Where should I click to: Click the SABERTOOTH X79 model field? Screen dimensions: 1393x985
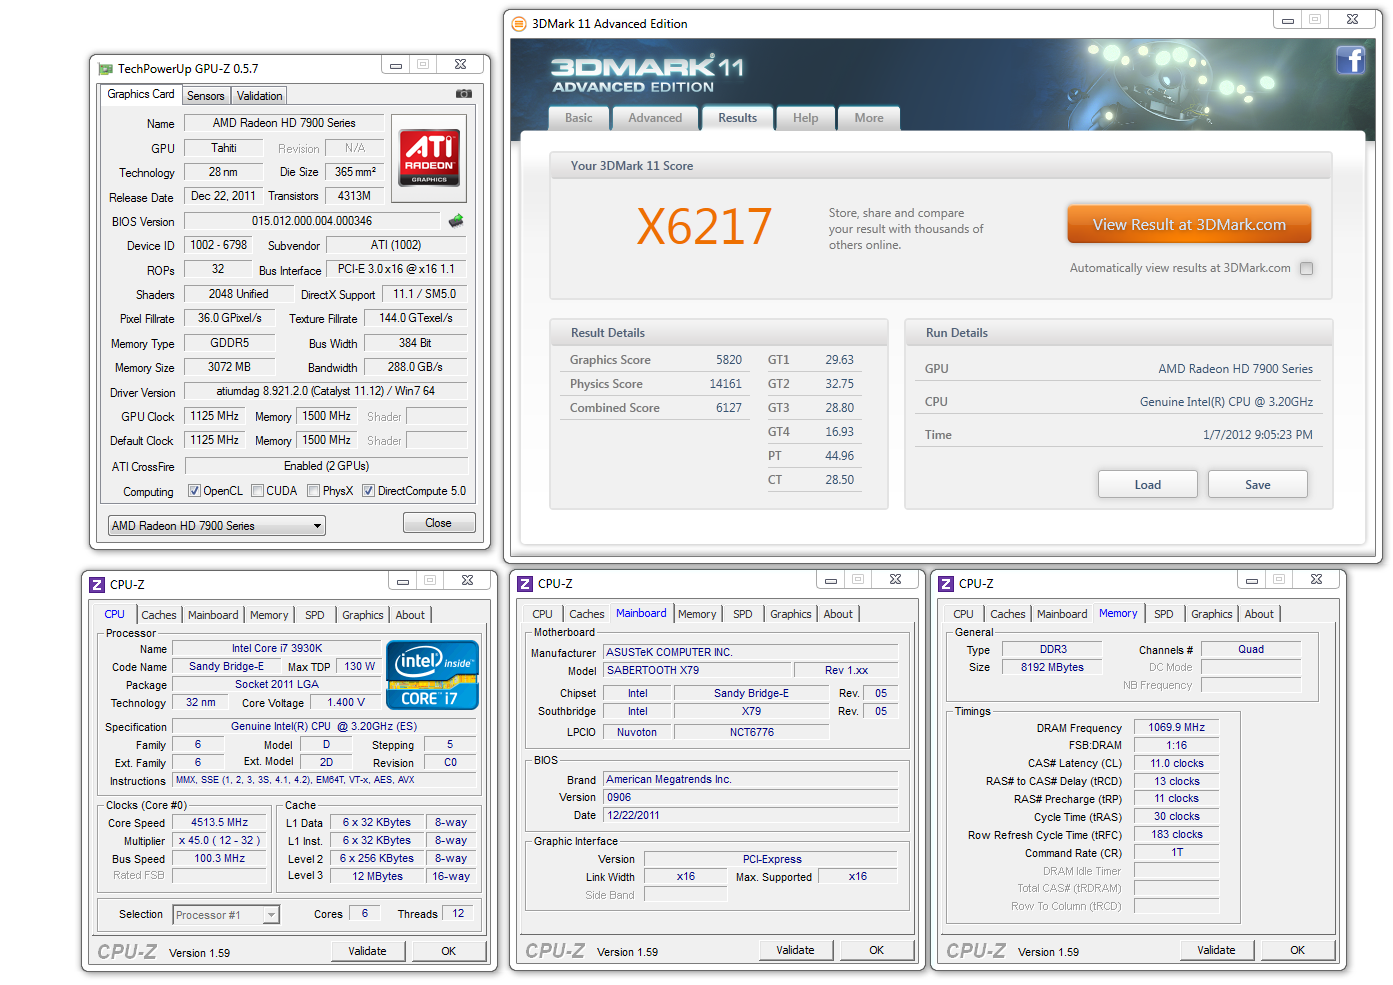click(697, 670)
